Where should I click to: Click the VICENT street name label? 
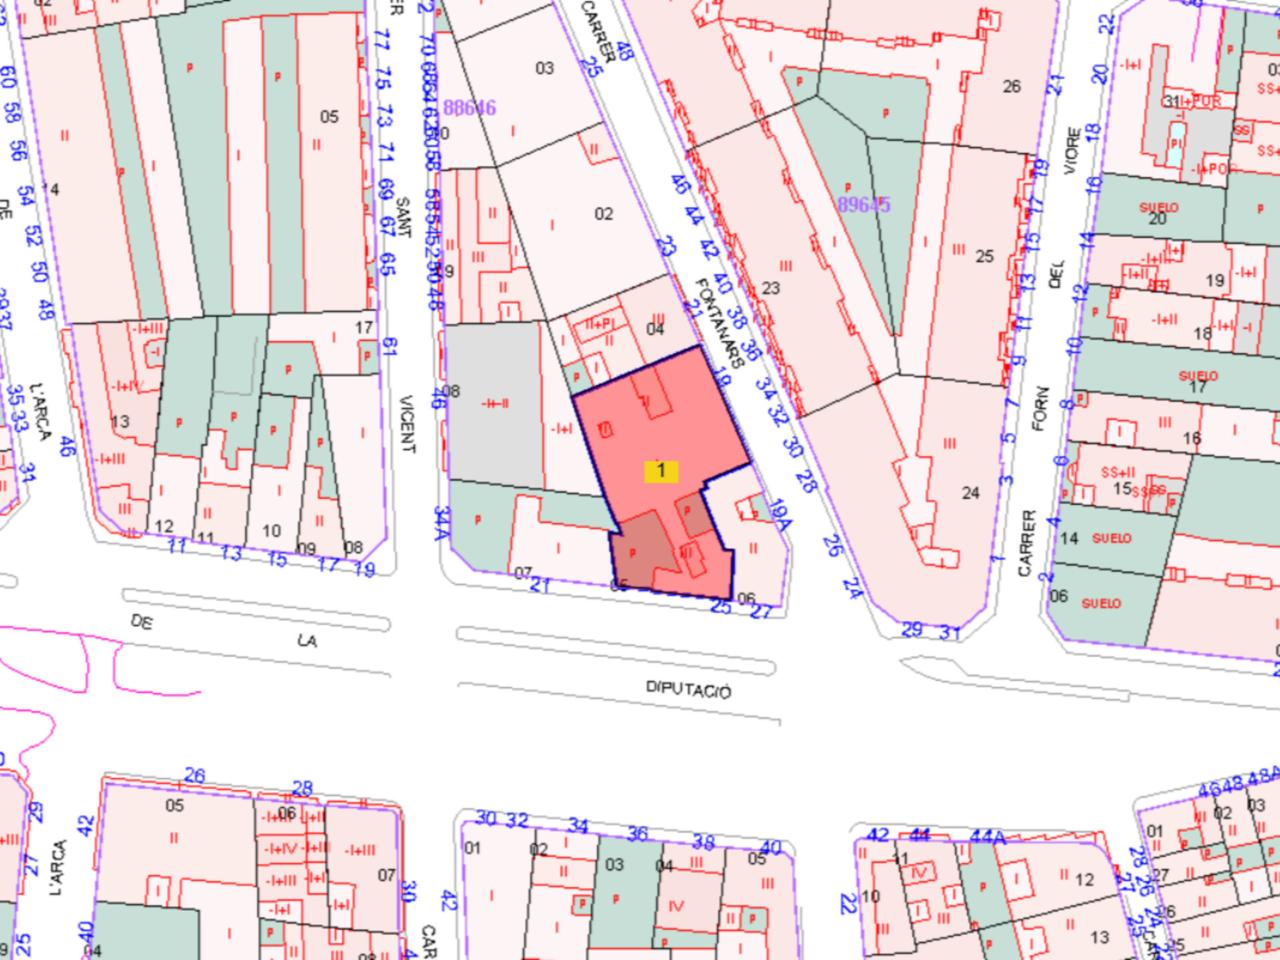[x=405, y=422]
